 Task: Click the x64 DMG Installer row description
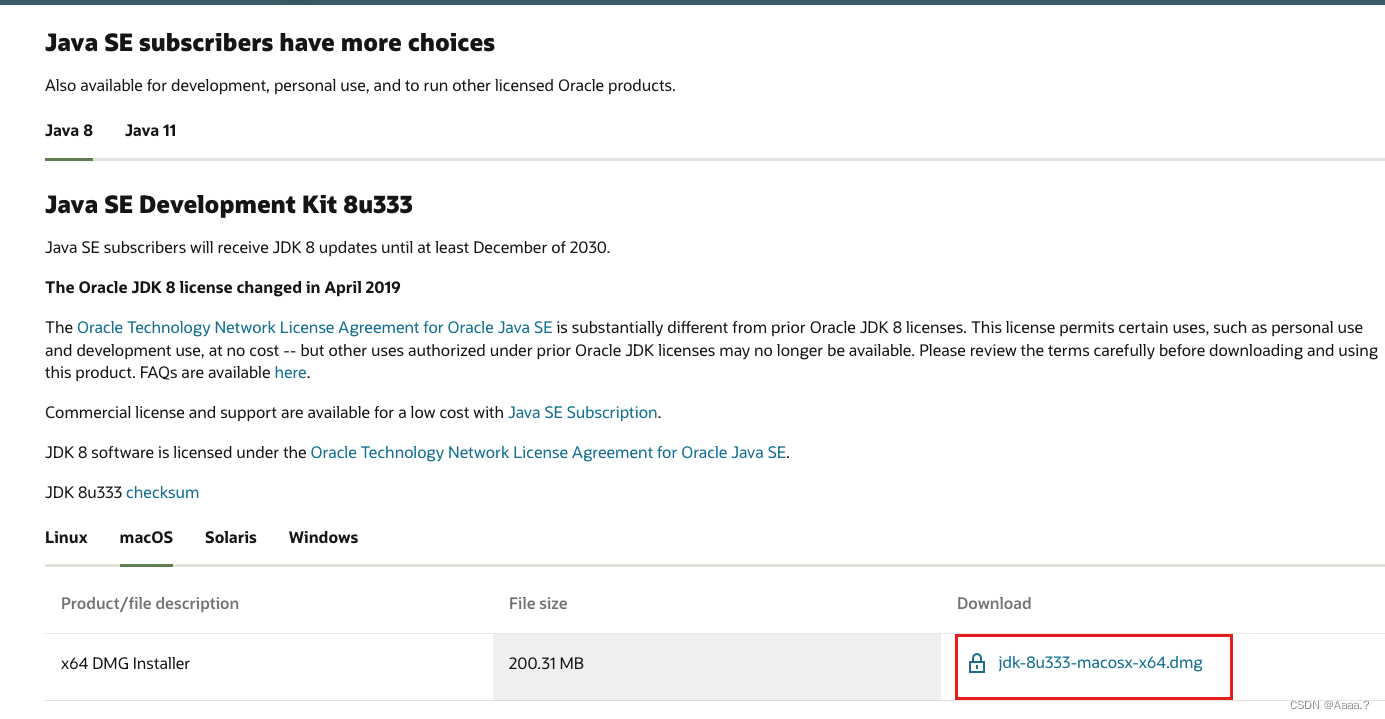pyautogui.click(x=125, y=664)
